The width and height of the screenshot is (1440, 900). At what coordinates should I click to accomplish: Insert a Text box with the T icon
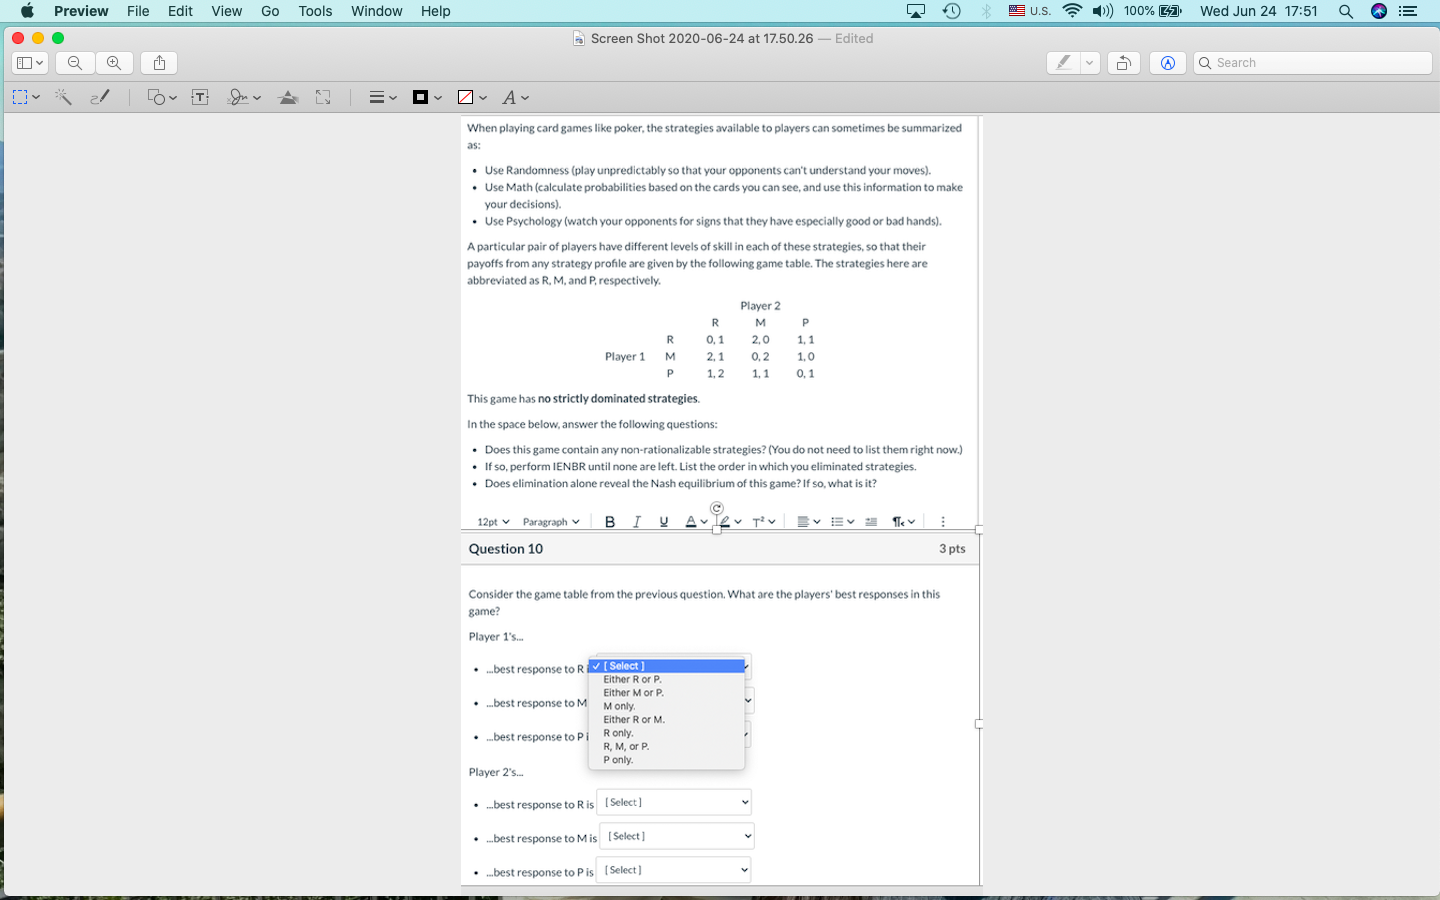click(200, 97)
